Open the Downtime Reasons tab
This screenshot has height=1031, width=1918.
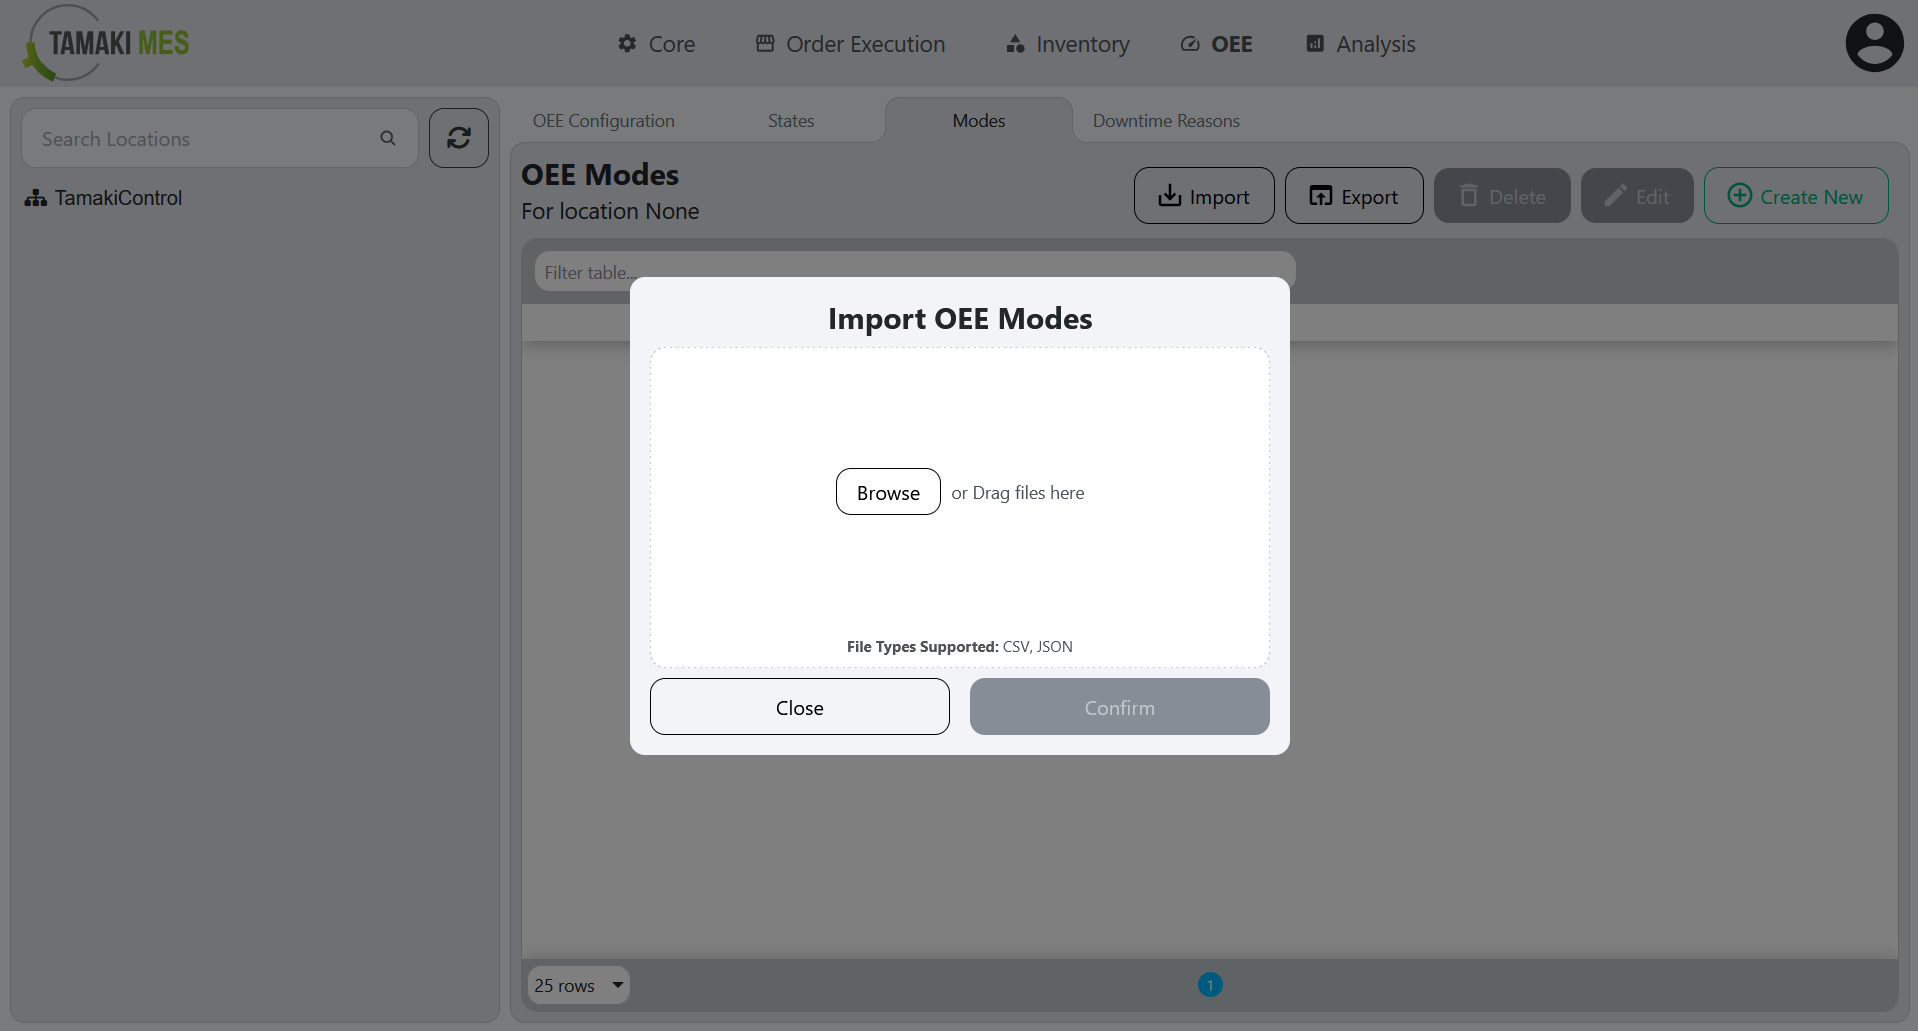(x=1165, y=120)
